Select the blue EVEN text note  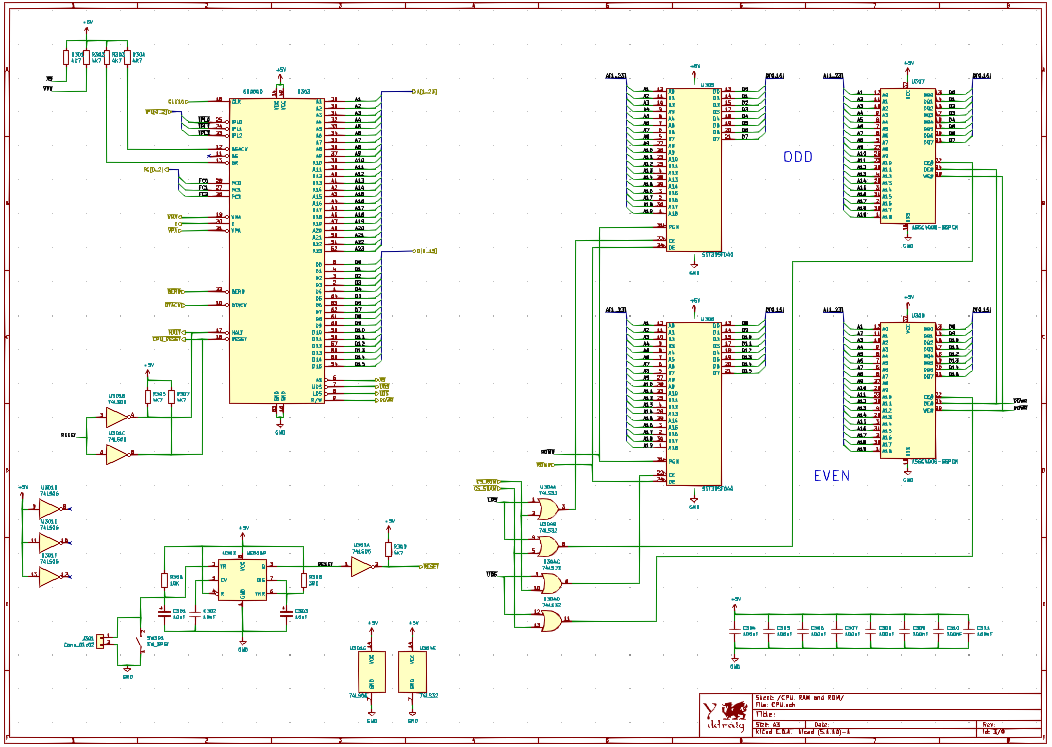click(x=832, y=476)
